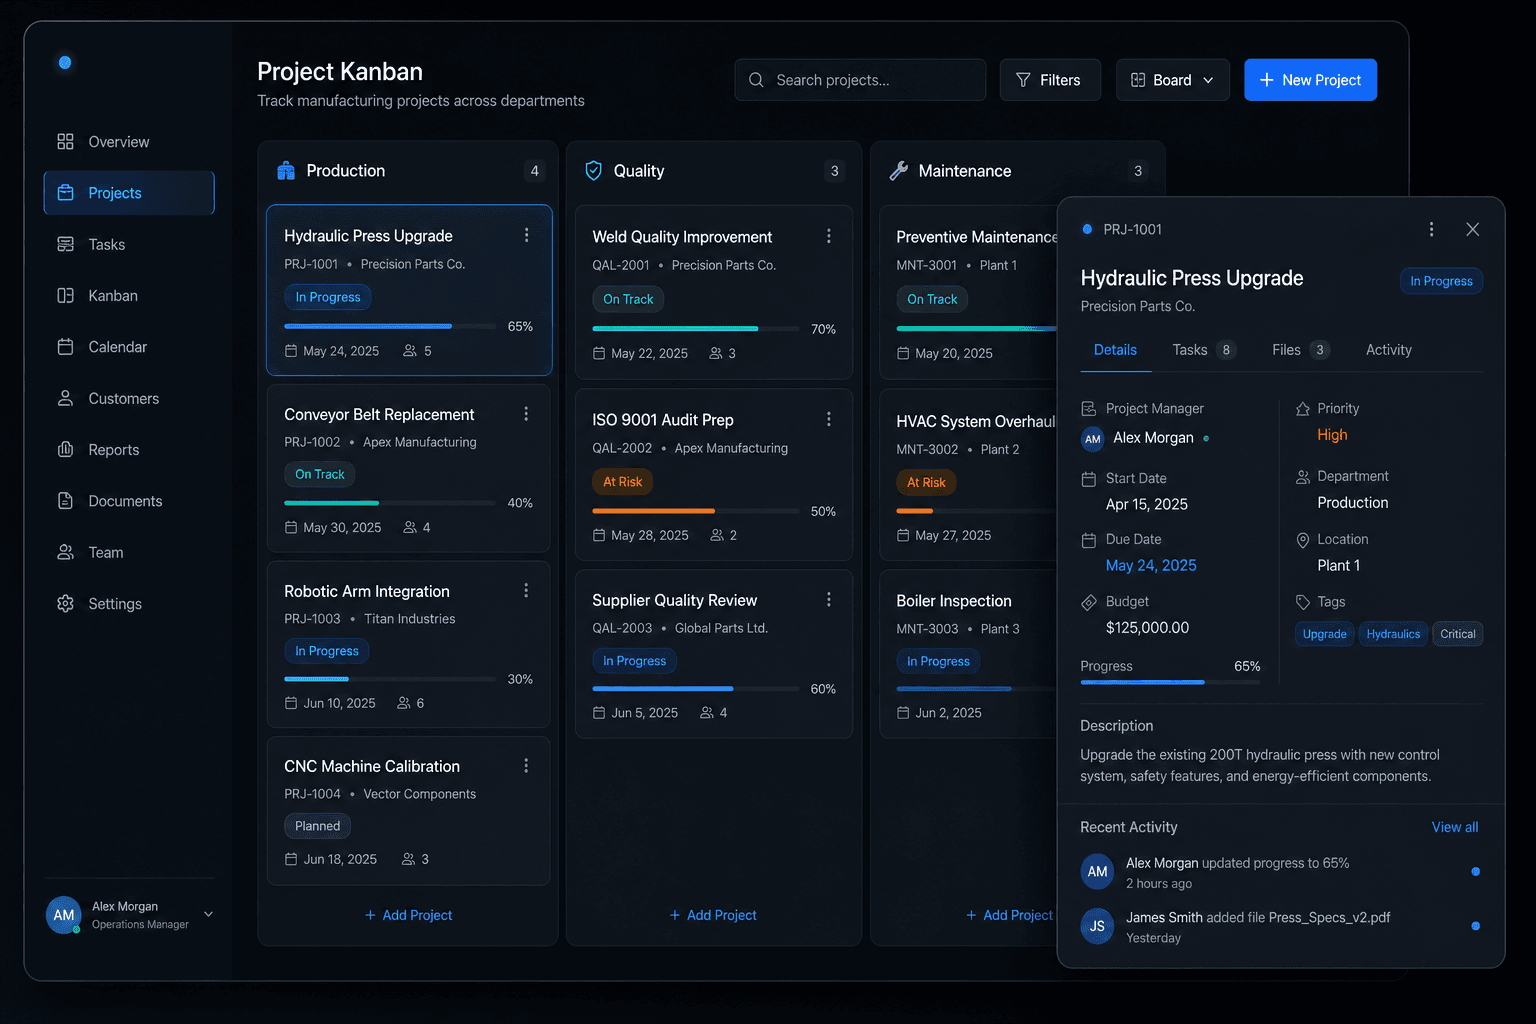
Task: Click the AM avatar in Recent Activity
Action: [1097, 871]
